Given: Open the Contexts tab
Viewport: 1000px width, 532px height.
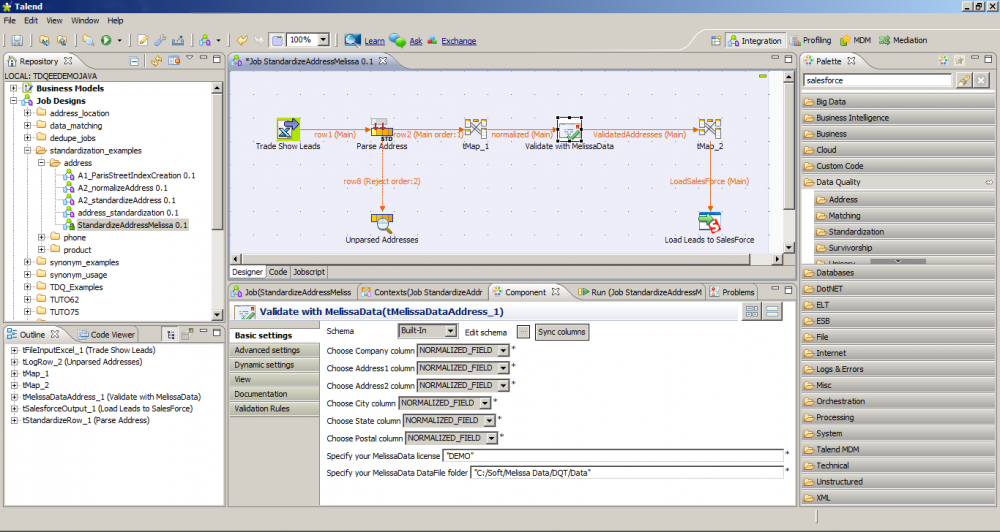Looking at the screenshot, I should pos(422,292).
